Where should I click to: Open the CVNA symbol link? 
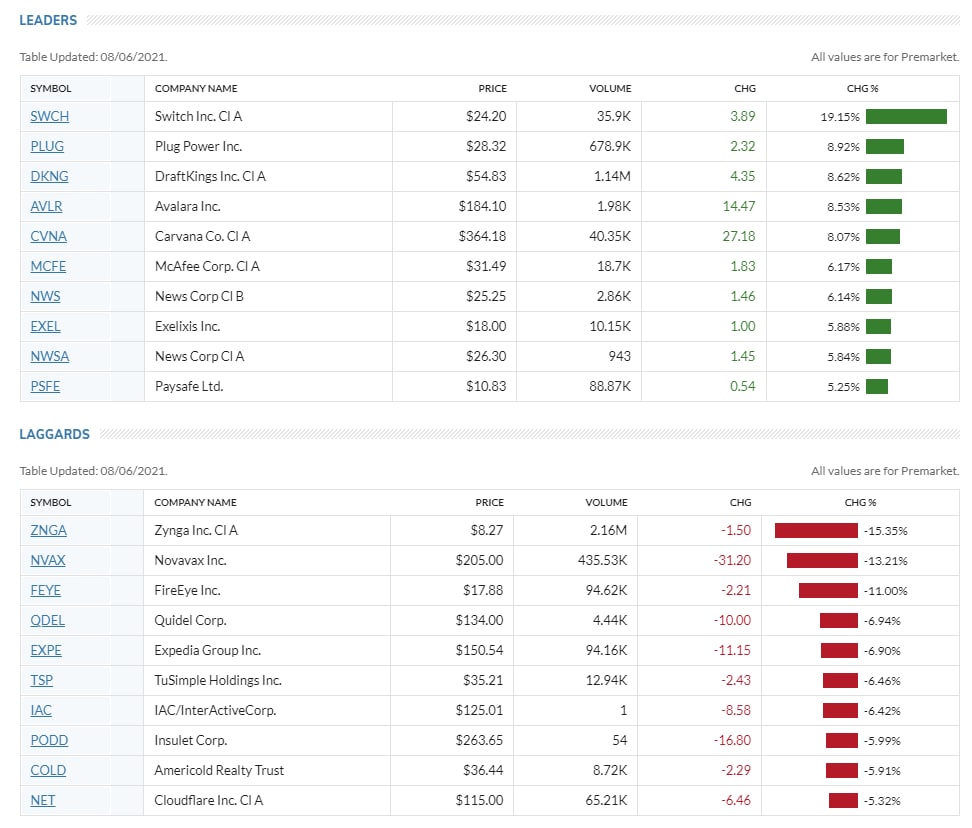pyautogui.click(x=48, y=237)
